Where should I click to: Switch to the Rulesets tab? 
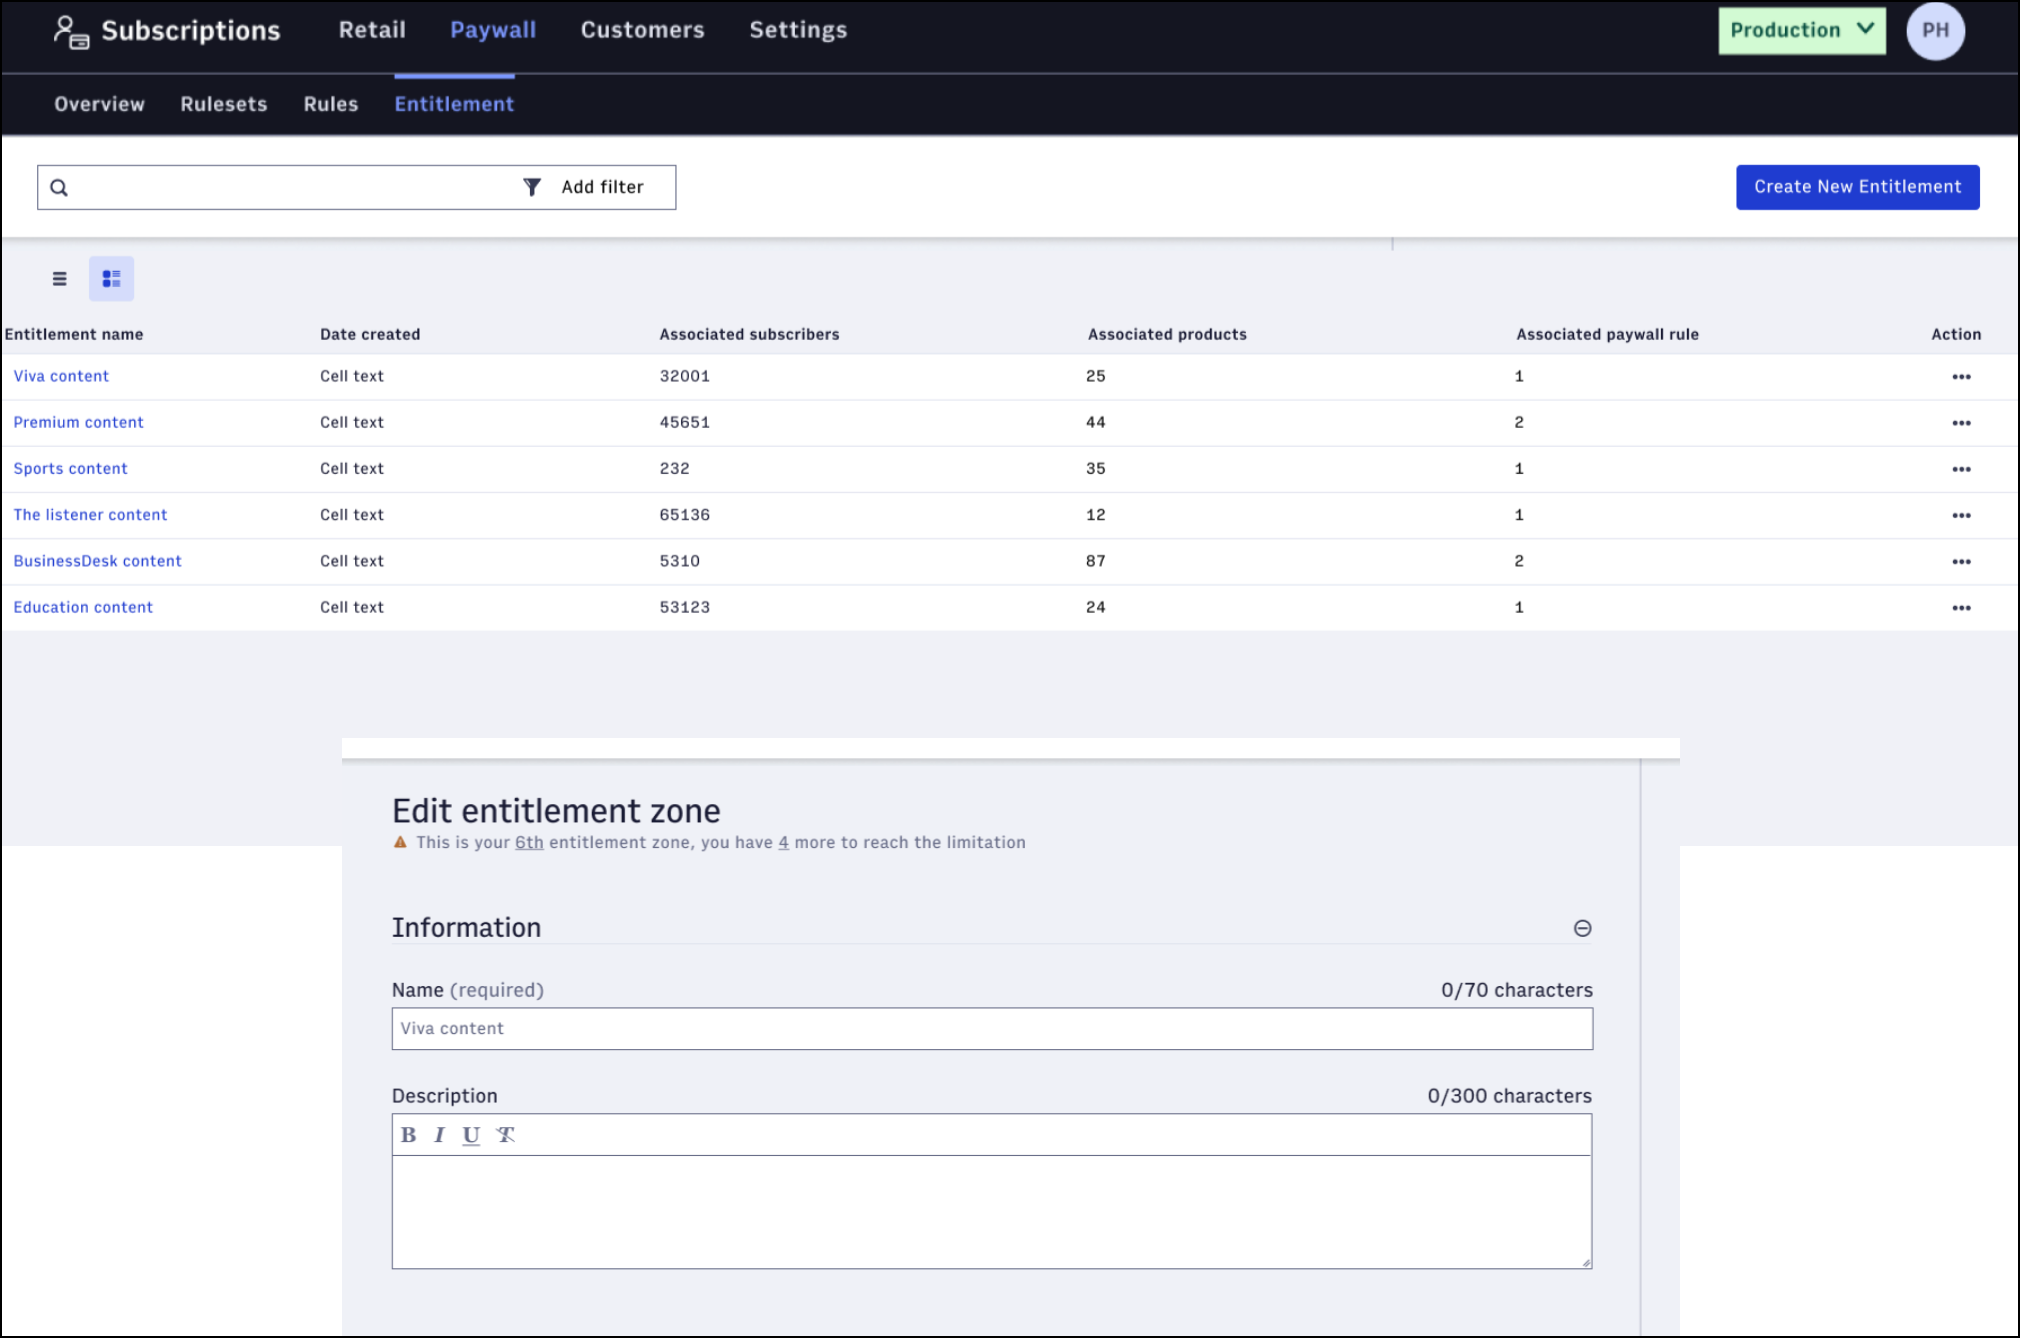pos(224,104)
